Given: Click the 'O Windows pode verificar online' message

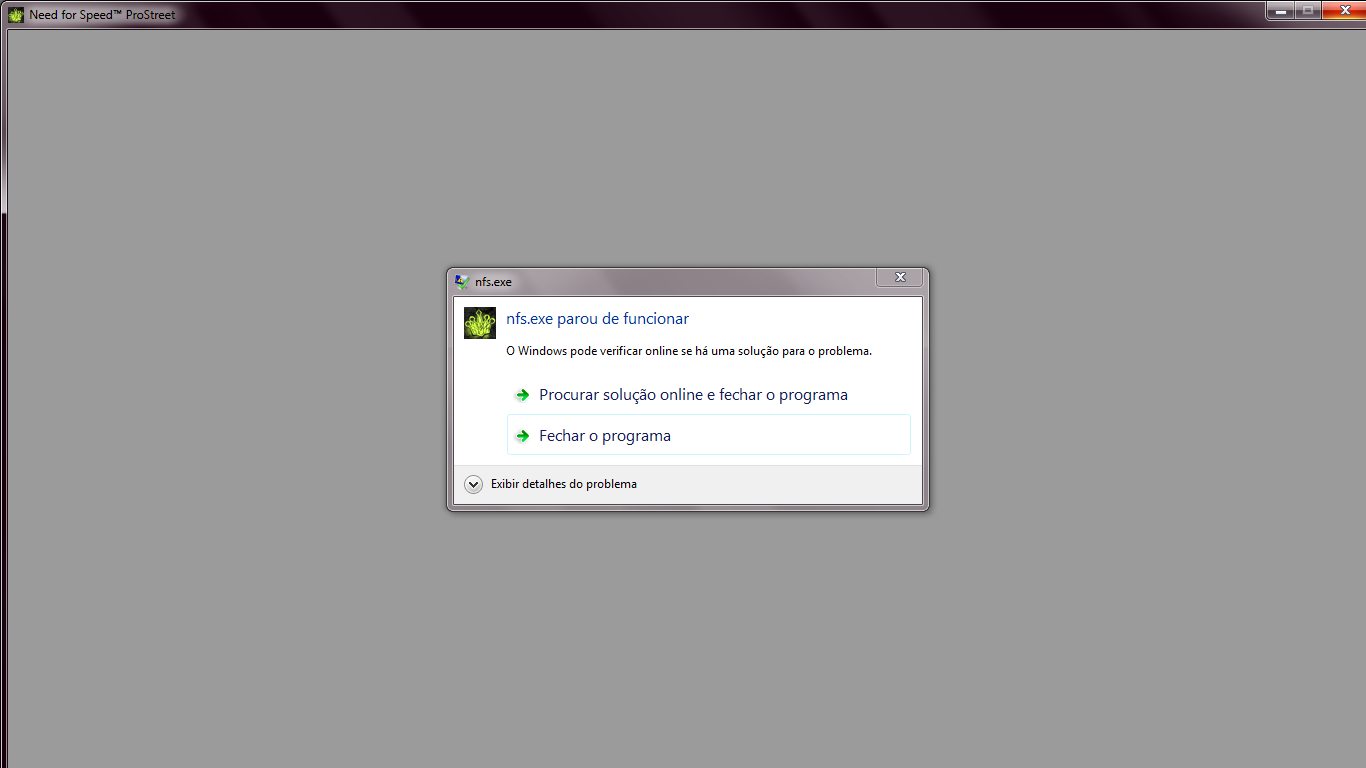Looking at the screenshot, I should coord(689,351).
